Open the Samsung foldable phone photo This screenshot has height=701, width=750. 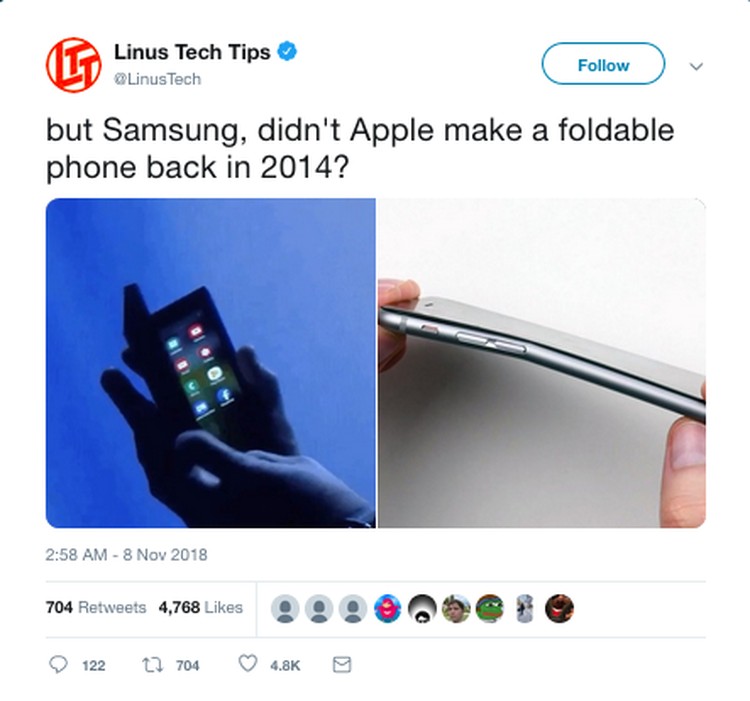(210, 363)
